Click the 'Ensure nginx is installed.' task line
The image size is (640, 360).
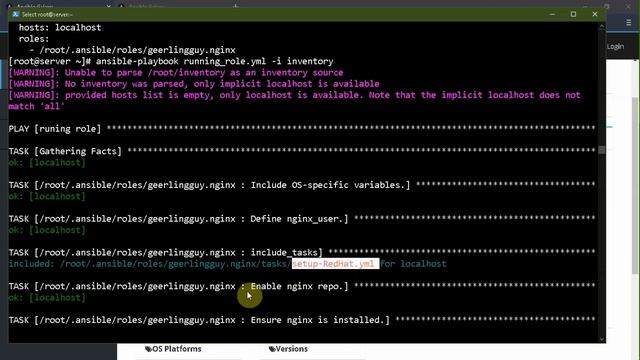point(302,320)
